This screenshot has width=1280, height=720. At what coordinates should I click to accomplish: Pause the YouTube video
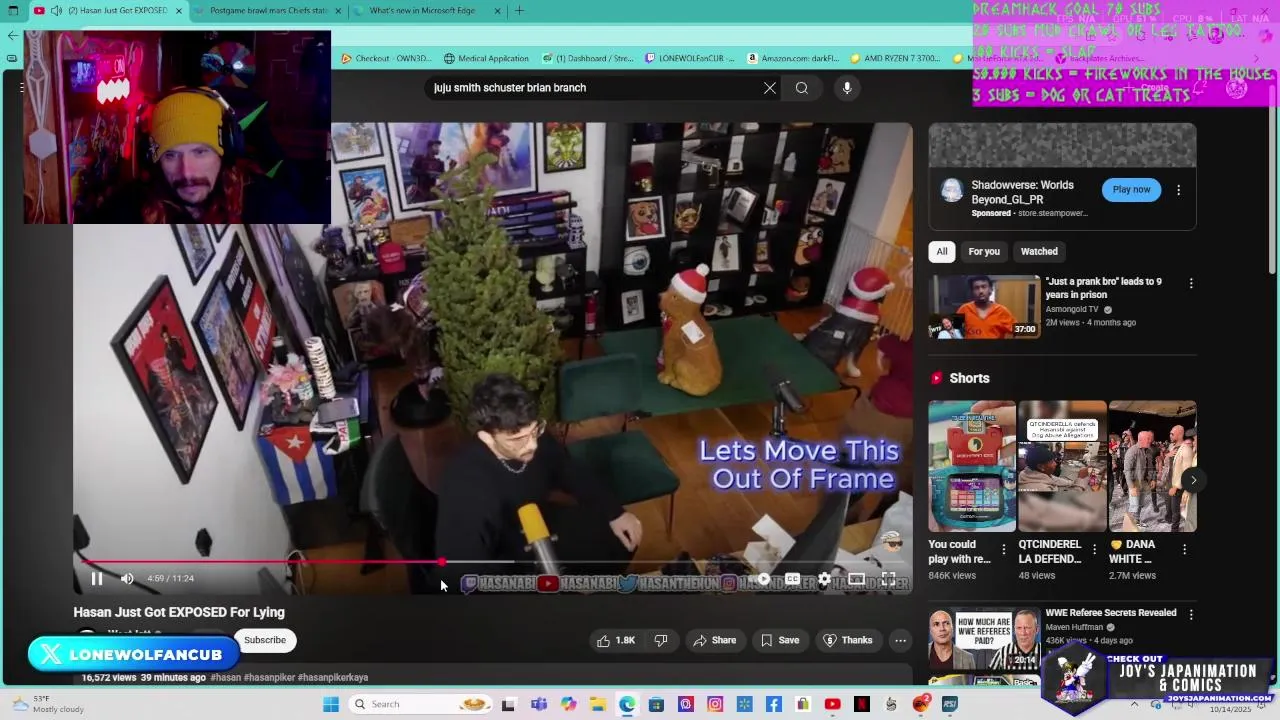click(x=97, y=578)
